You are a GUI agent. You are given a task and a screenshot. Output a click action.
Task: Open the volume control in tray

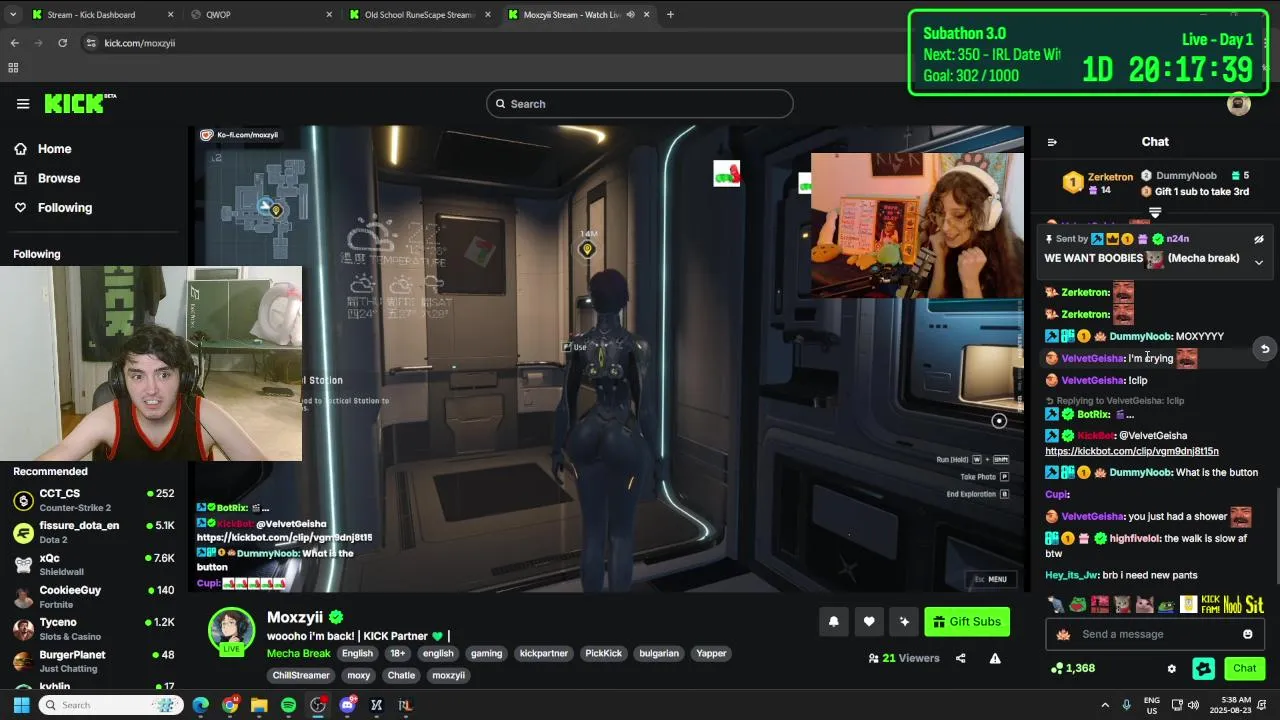coord(1195,705)
